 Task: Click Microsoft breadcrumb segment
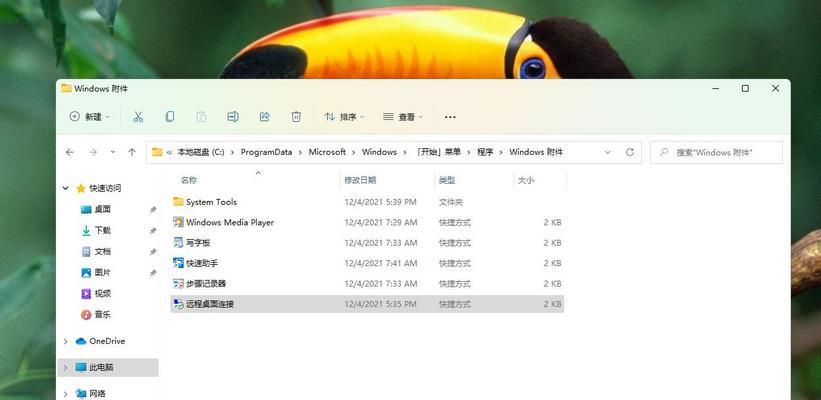pyautogui.click(x=327, y=152)
